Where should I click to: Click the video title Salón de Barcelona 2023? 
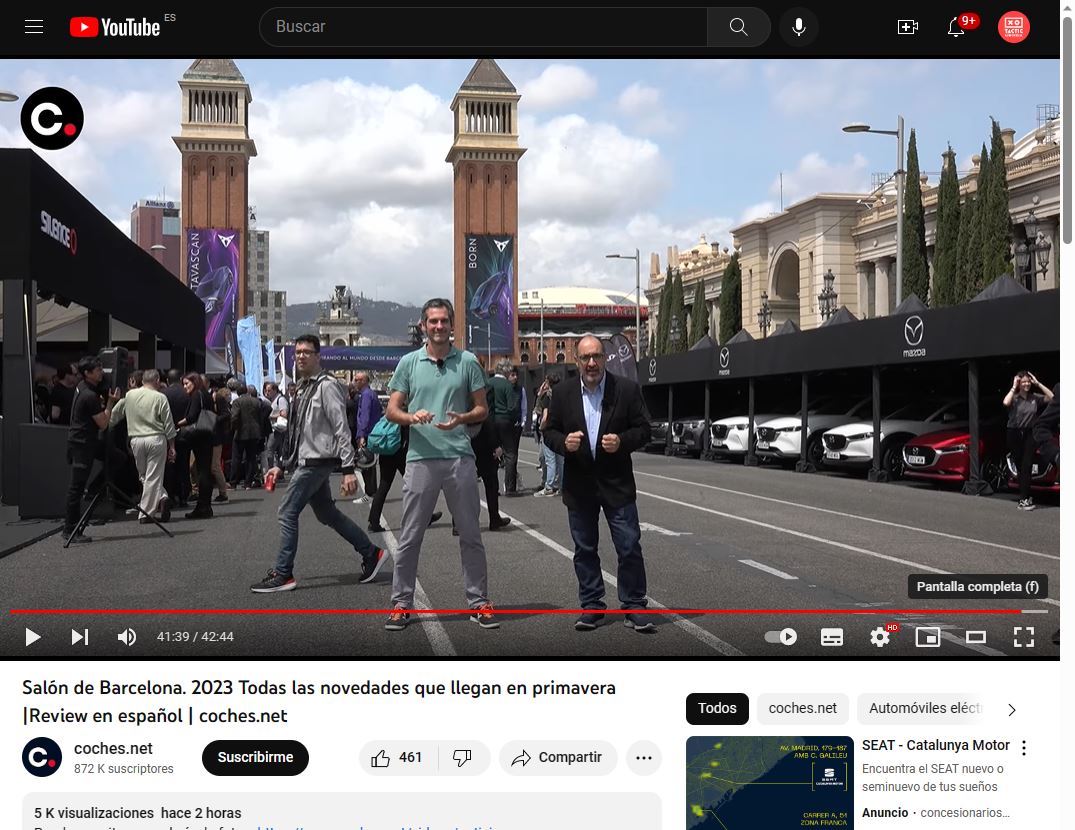tap(319, 701)
